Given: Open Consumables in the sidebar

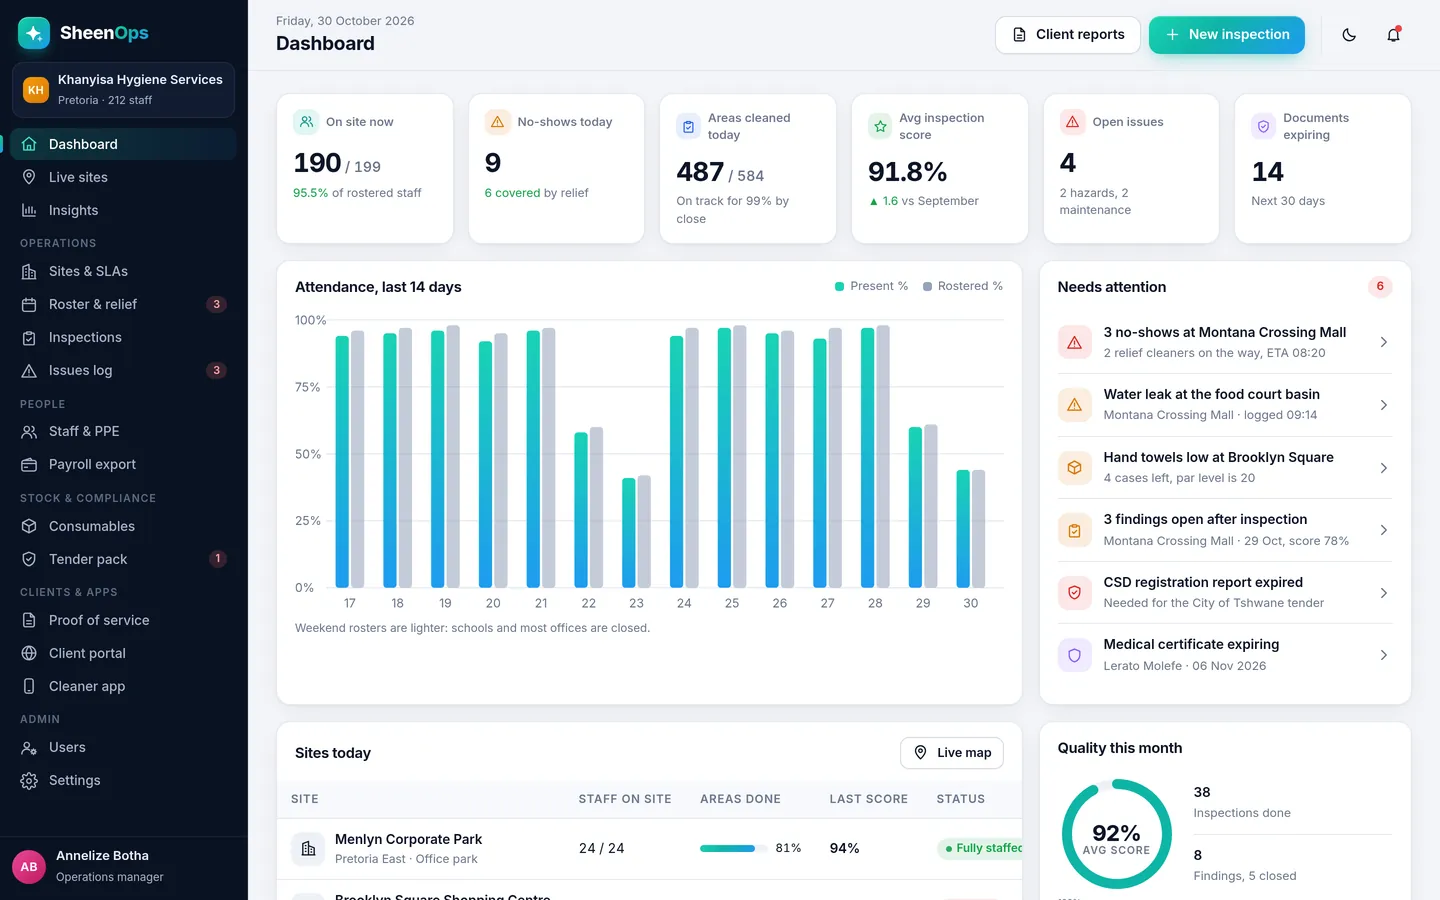Looking at the screenshot, I should pyautogui.click(x=124, y=526).
